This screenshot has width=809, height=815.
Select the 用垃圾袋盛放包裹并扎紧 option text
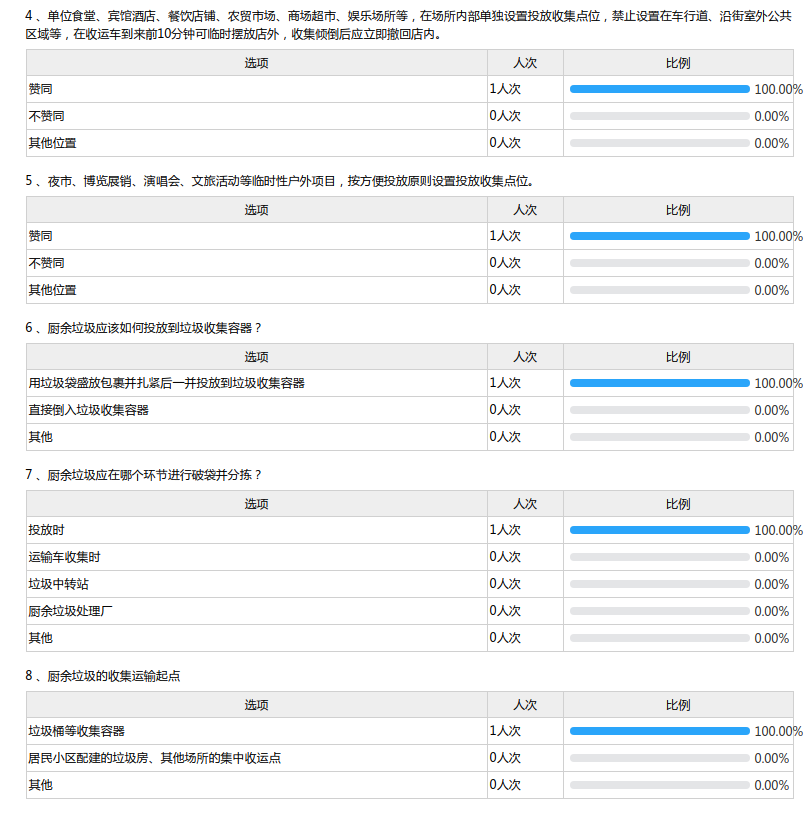[x=166, y=383]
